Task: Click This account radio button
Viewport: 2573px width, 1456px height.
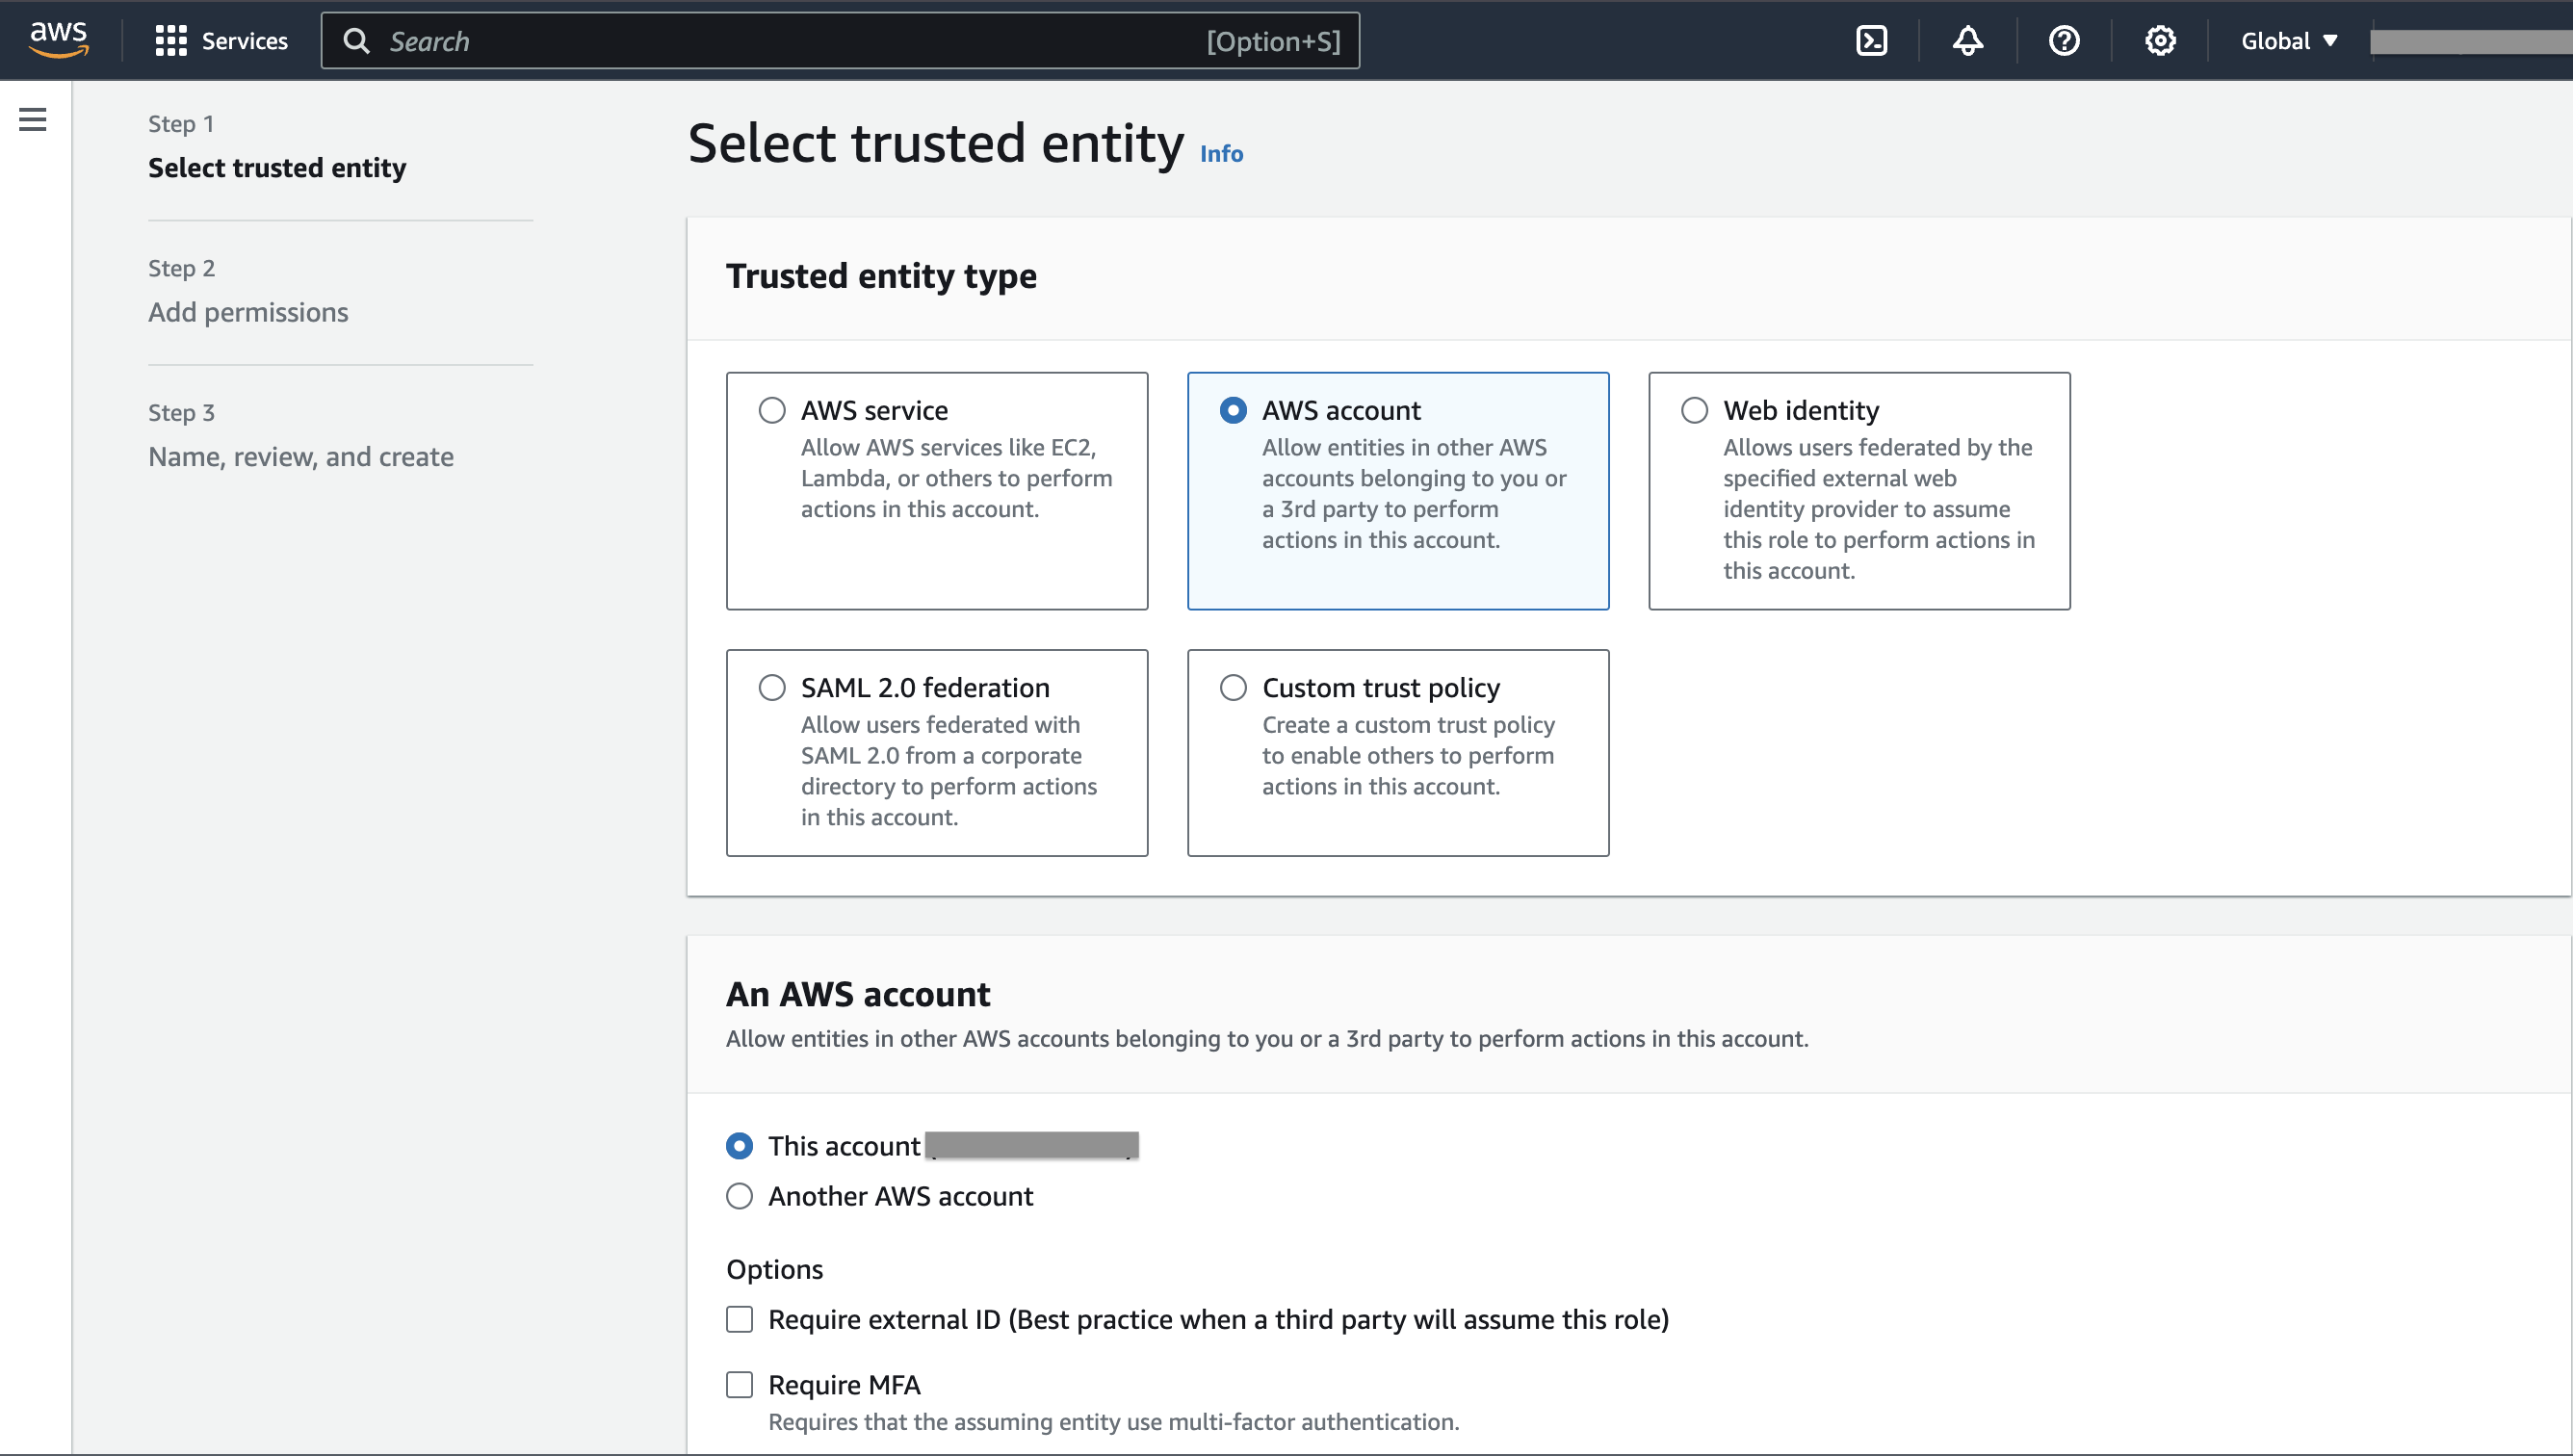Action: (737, 1145)
